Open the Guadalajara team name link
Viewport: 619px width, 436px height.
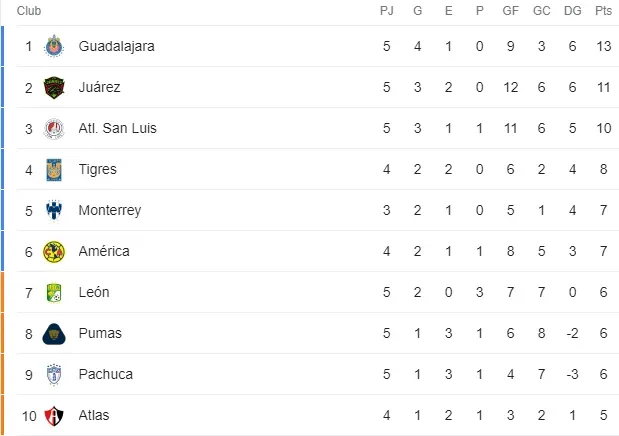coord(116,46)
